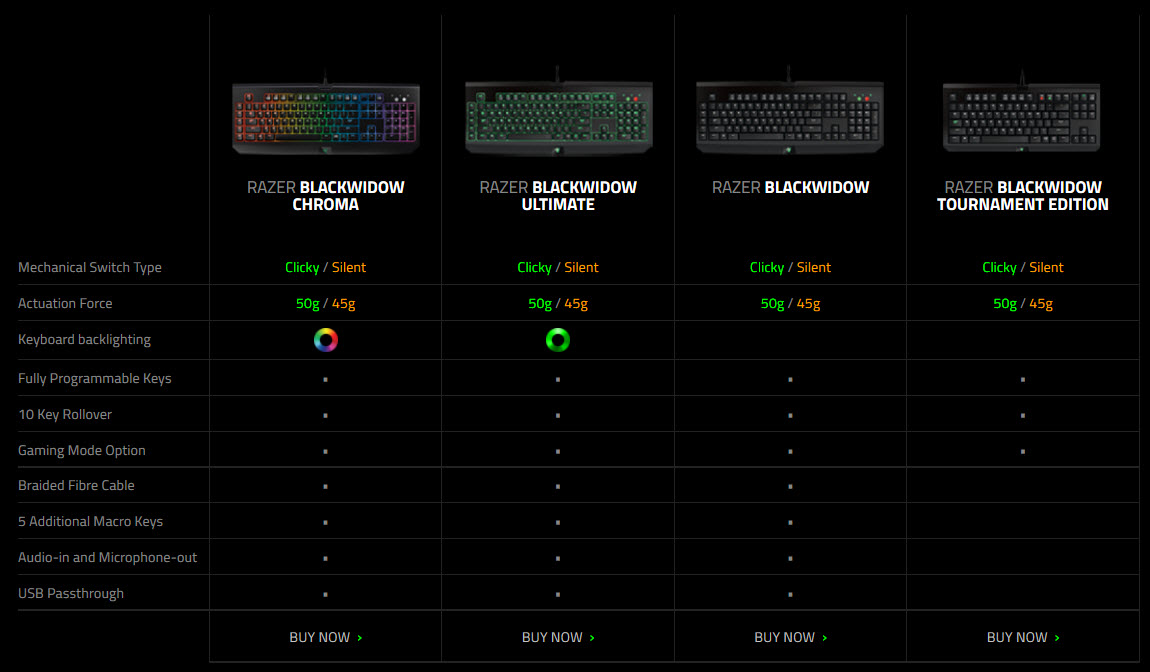
Task: Click Clicky in the standard BlackWidow column
Action: click(x=767, y=268)
